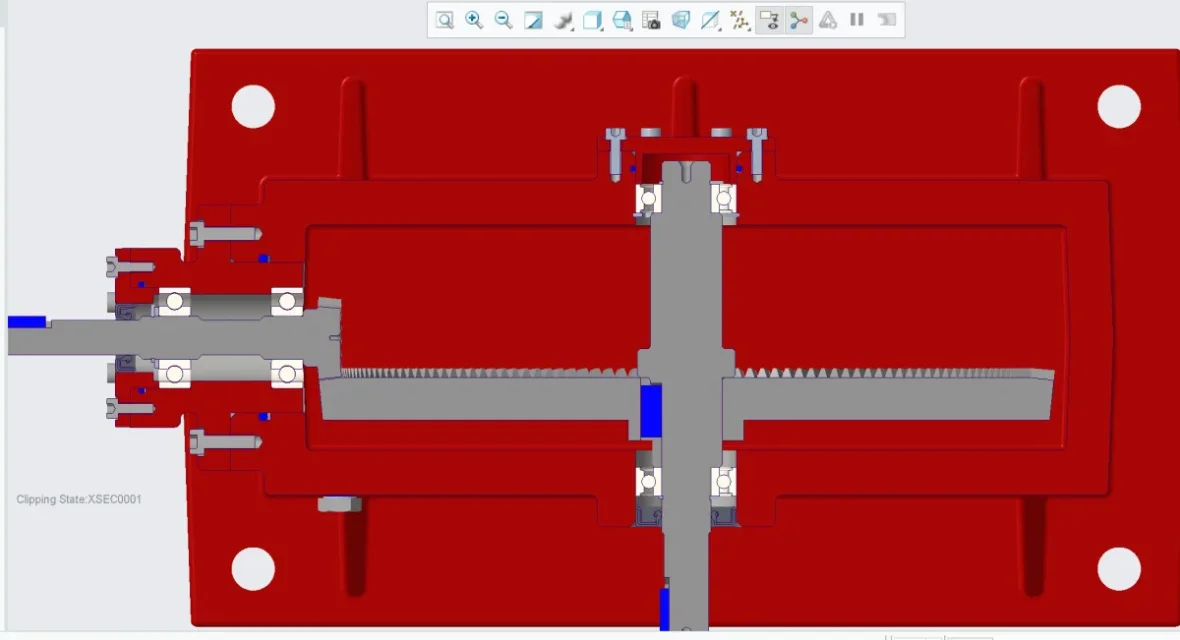
Task: Select the Zoom Out magnifier icon
Action: [504, 20]
